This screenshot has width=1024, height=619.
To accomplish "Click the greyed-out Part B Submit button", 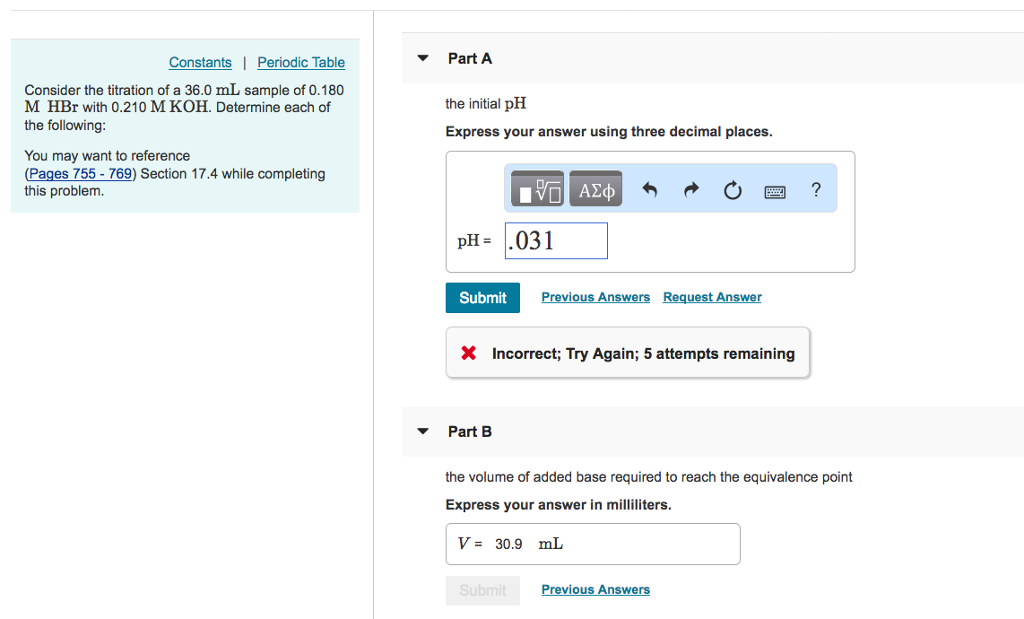I will pos(483,590).
